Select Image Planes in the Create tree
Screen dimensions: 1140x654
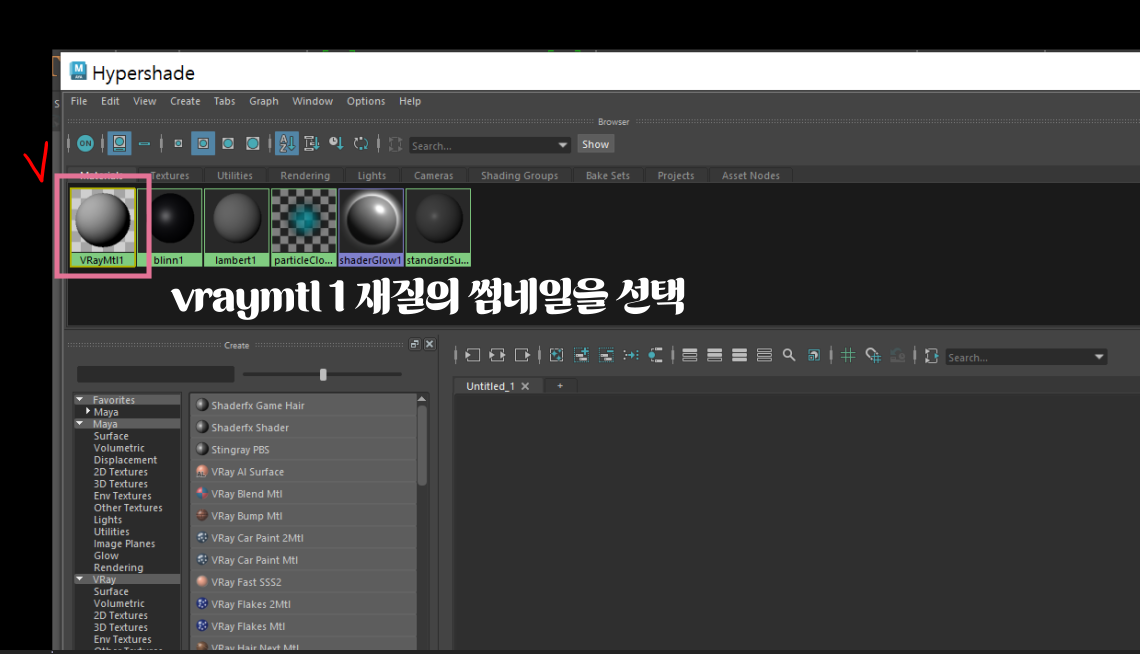coord(124,544)
